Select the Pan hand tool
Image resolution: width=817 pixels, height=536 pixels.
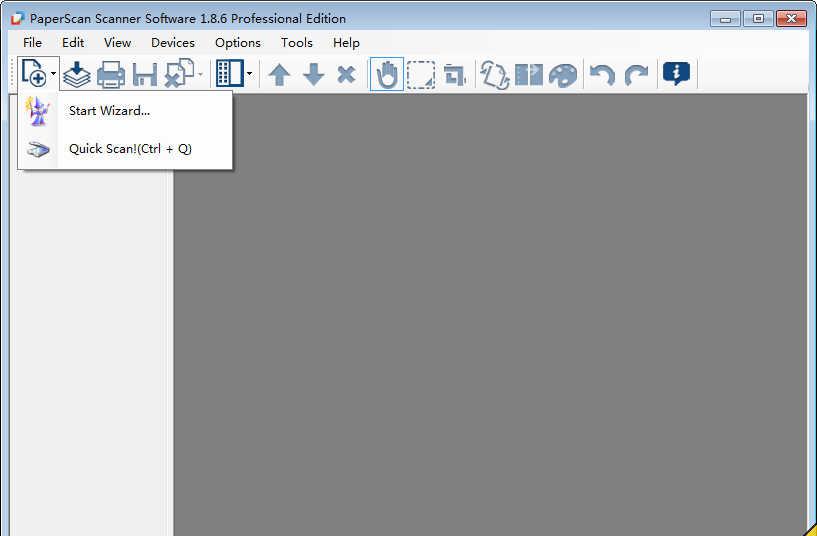[387, 74]
